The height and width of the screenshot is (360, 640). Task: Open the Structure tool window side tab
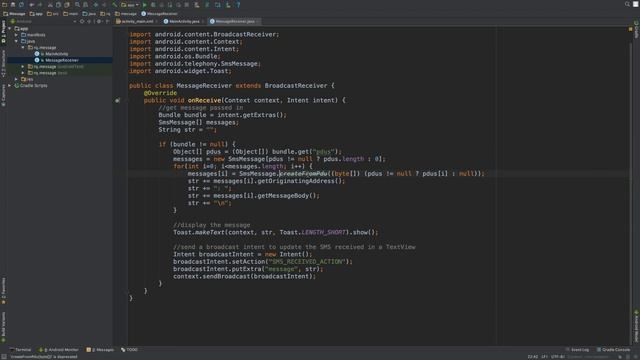(x=3, y=64)
